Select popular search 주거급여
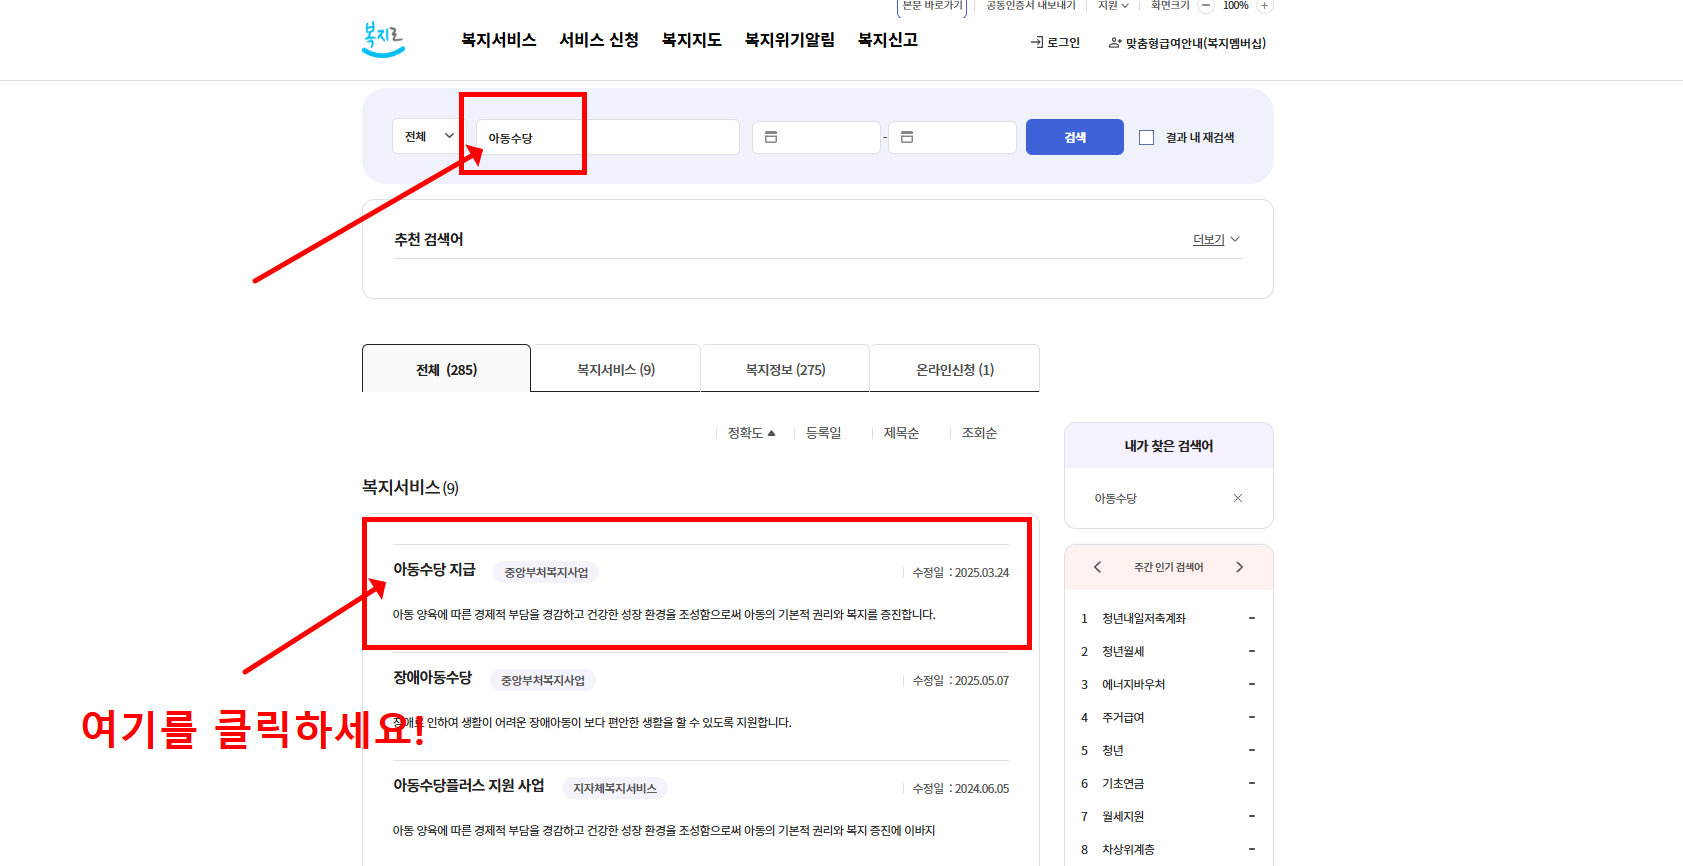Viewport: 1683px width, 866px height. point(1123,717)
